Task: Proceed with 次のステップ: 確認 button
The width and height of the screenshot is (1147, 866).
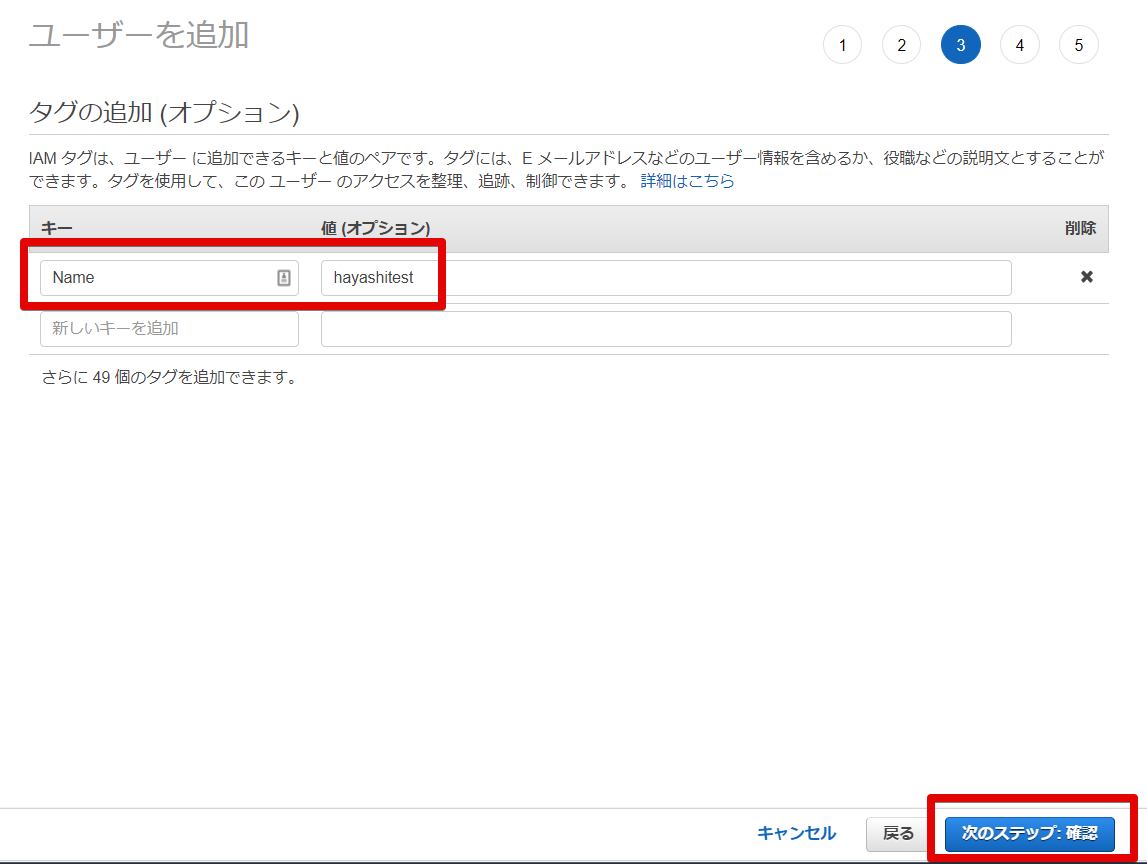Action: point(1029,833)
